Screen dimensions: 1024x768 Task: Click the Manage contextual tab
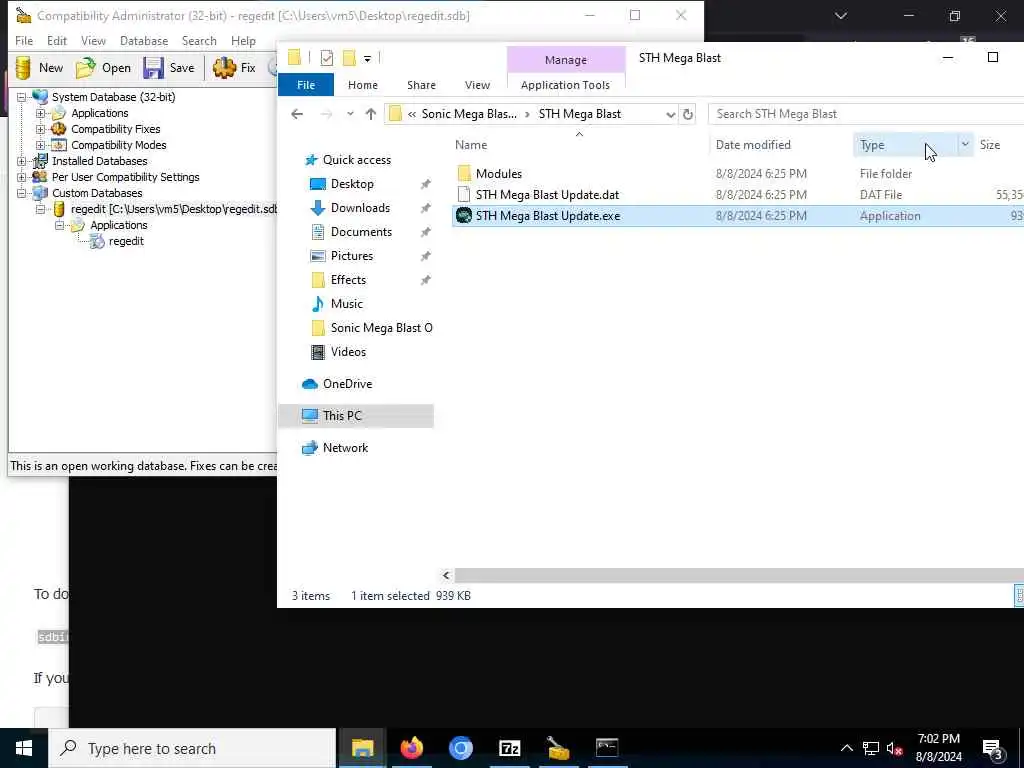[566, 59]
